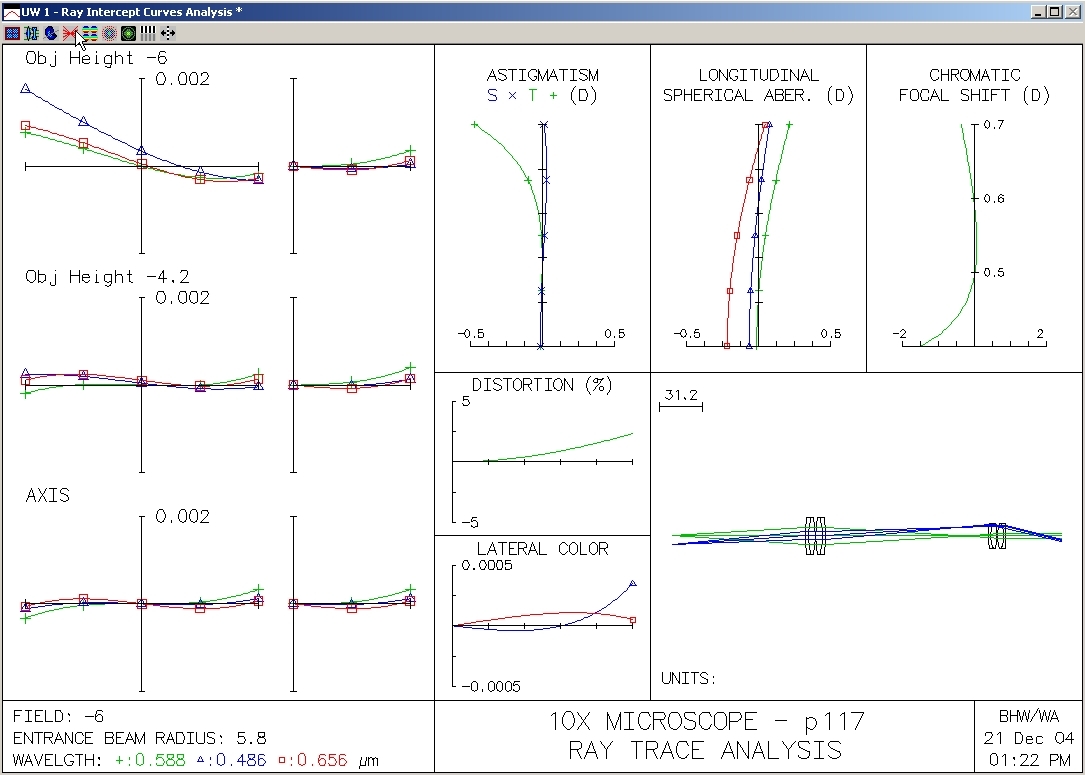This screenshot has height=775, width=1085.
Task: Click the LONGITUDINAL SPHERICAL ABER. plot title
Action: coord(758,85)
